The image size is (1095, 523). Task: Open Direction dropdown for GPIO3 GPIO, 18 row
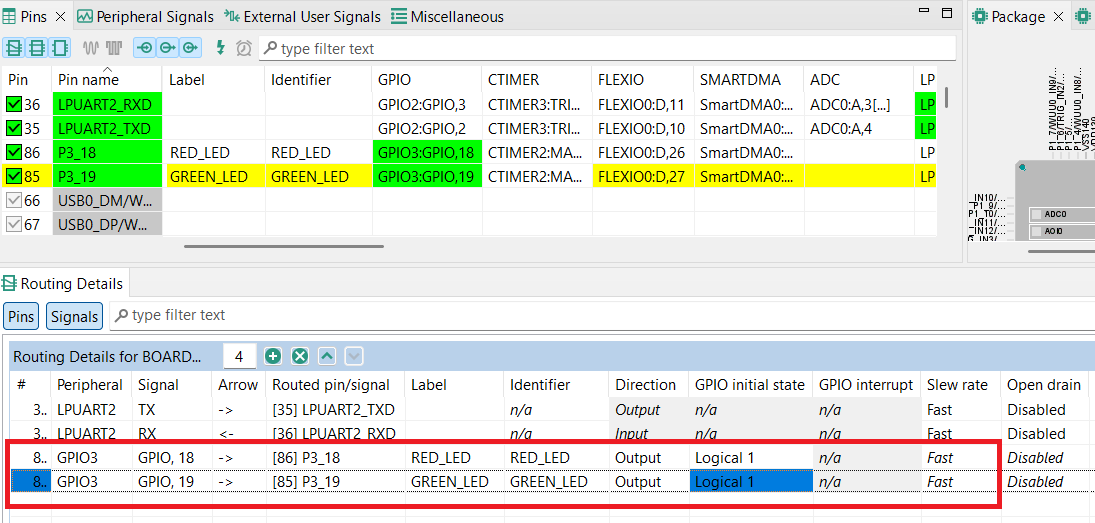click(646, 458)
